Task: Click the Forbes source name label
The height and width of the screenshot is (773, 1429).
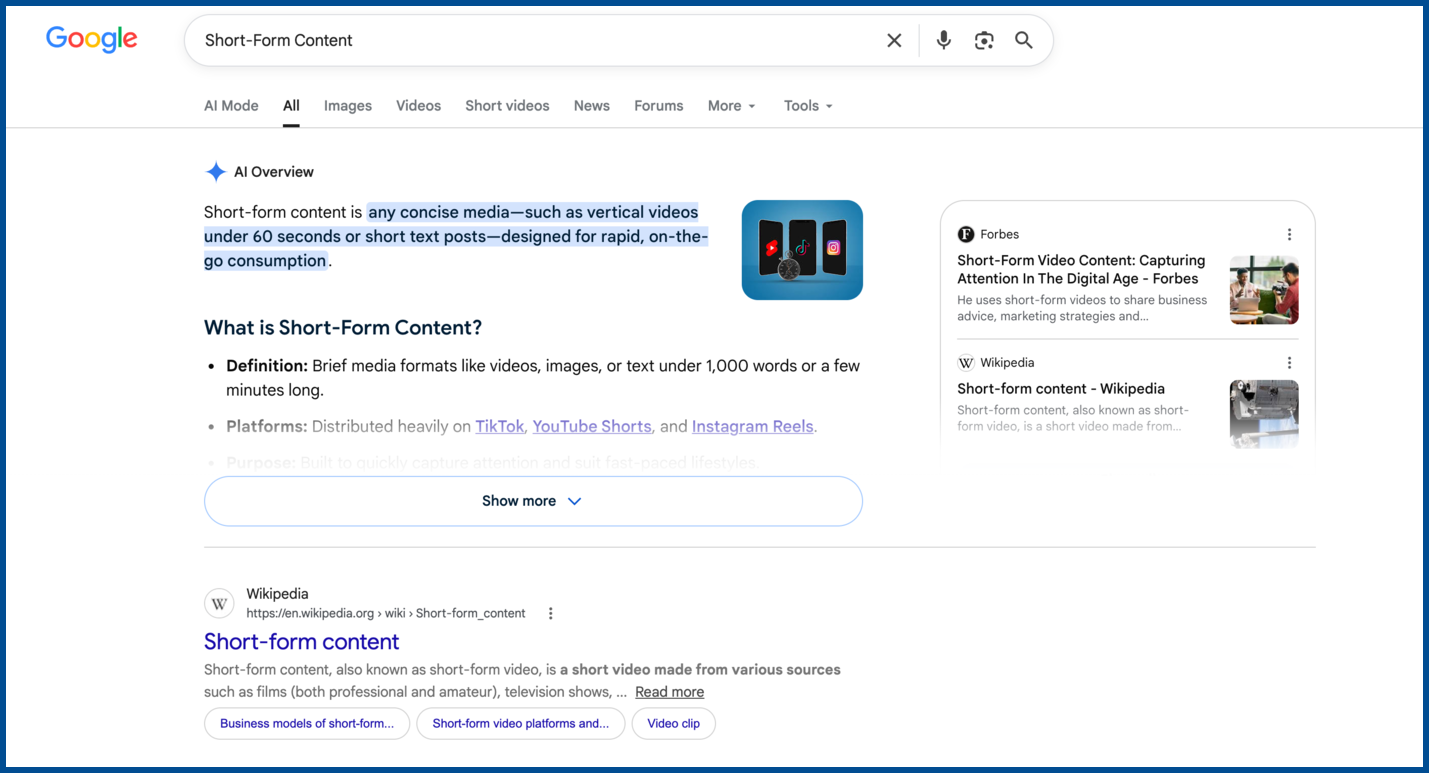Action: [999, 234]
